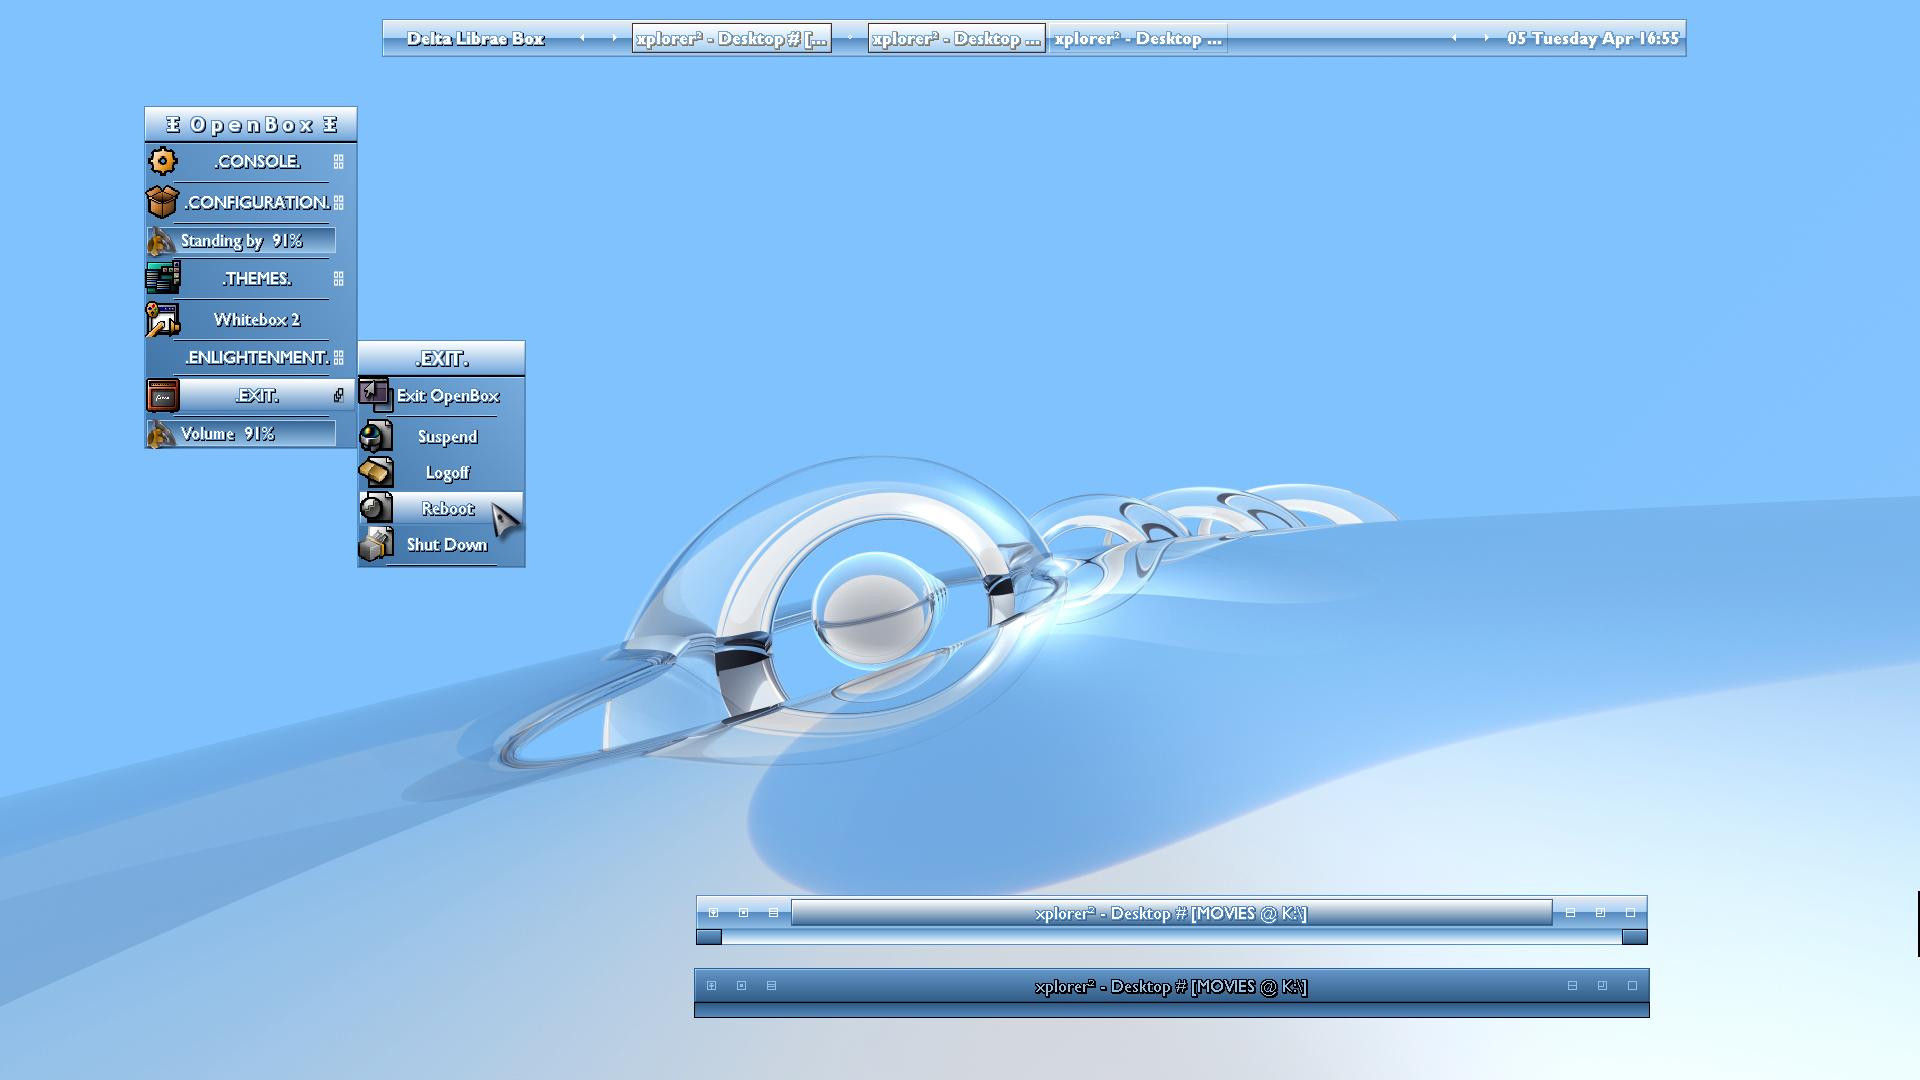Click the gear icon beside .CONSOLE.
1920x1080 pixels.
tap(163, 161)
